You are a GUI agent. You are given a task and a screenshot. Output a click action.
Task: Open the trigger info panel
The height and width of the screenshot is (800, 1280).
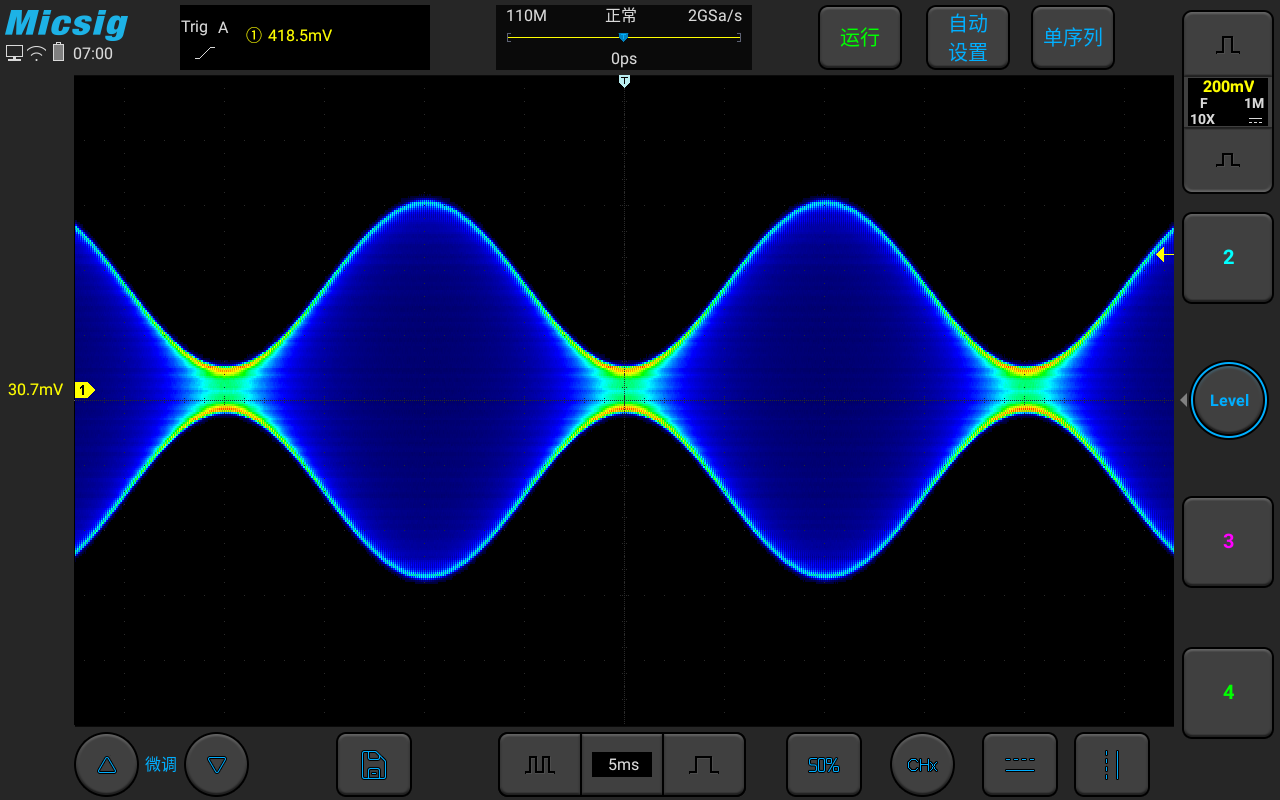305,38
